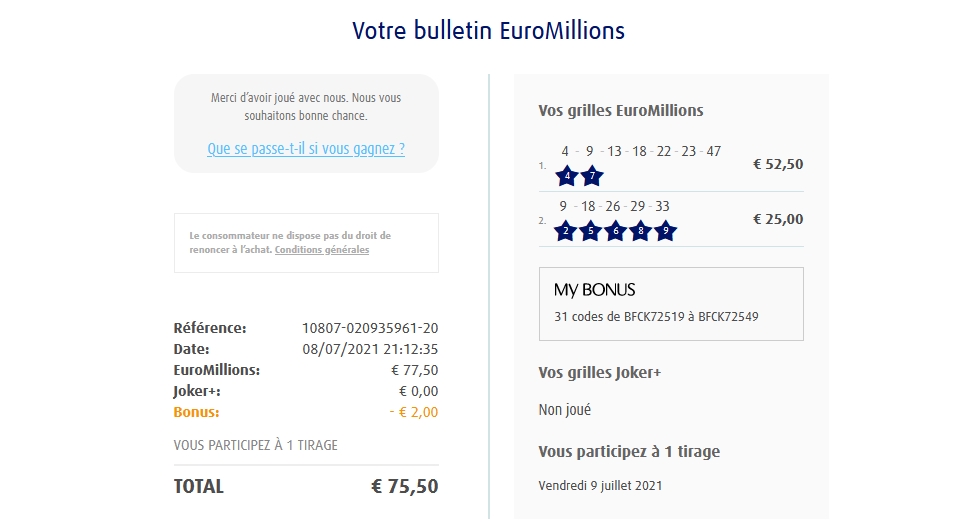Open the Conditions générales link
This screenshot has width=973, height=525.
click(x=322, y=250)
